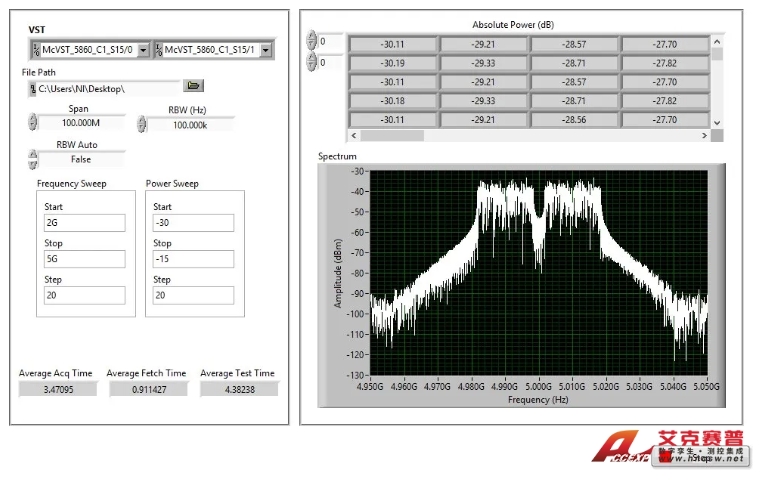This screenshot has width=764, height=480.
Task: Click the path glyph beside C:\Users\NI\Desktop\
Action: pos(33,89)
